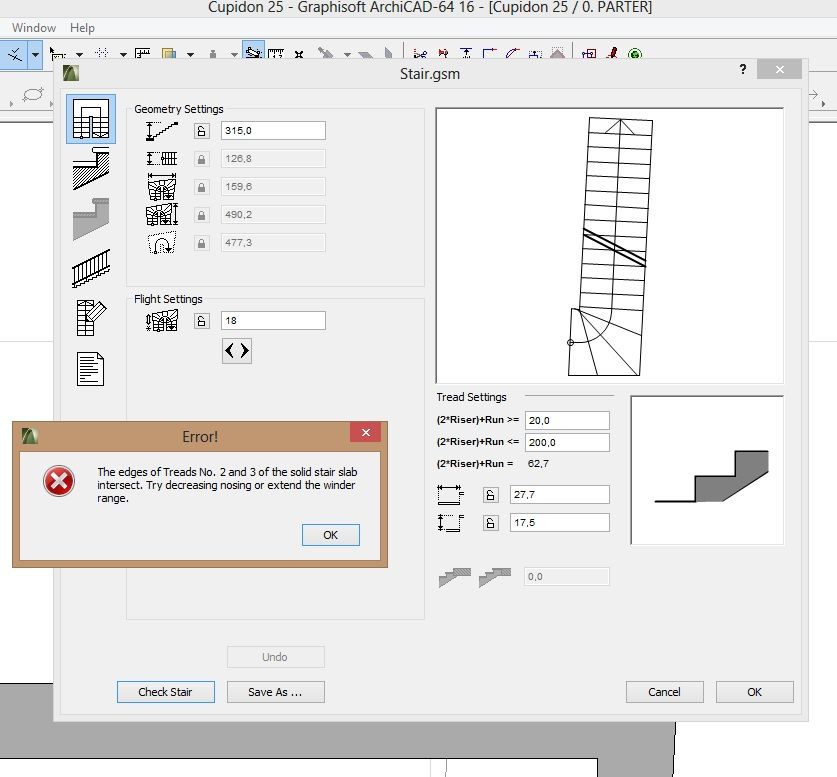Screen dimensions: 837x777
Task: Click the tread depth field 27,7
Action: [559, 495]
